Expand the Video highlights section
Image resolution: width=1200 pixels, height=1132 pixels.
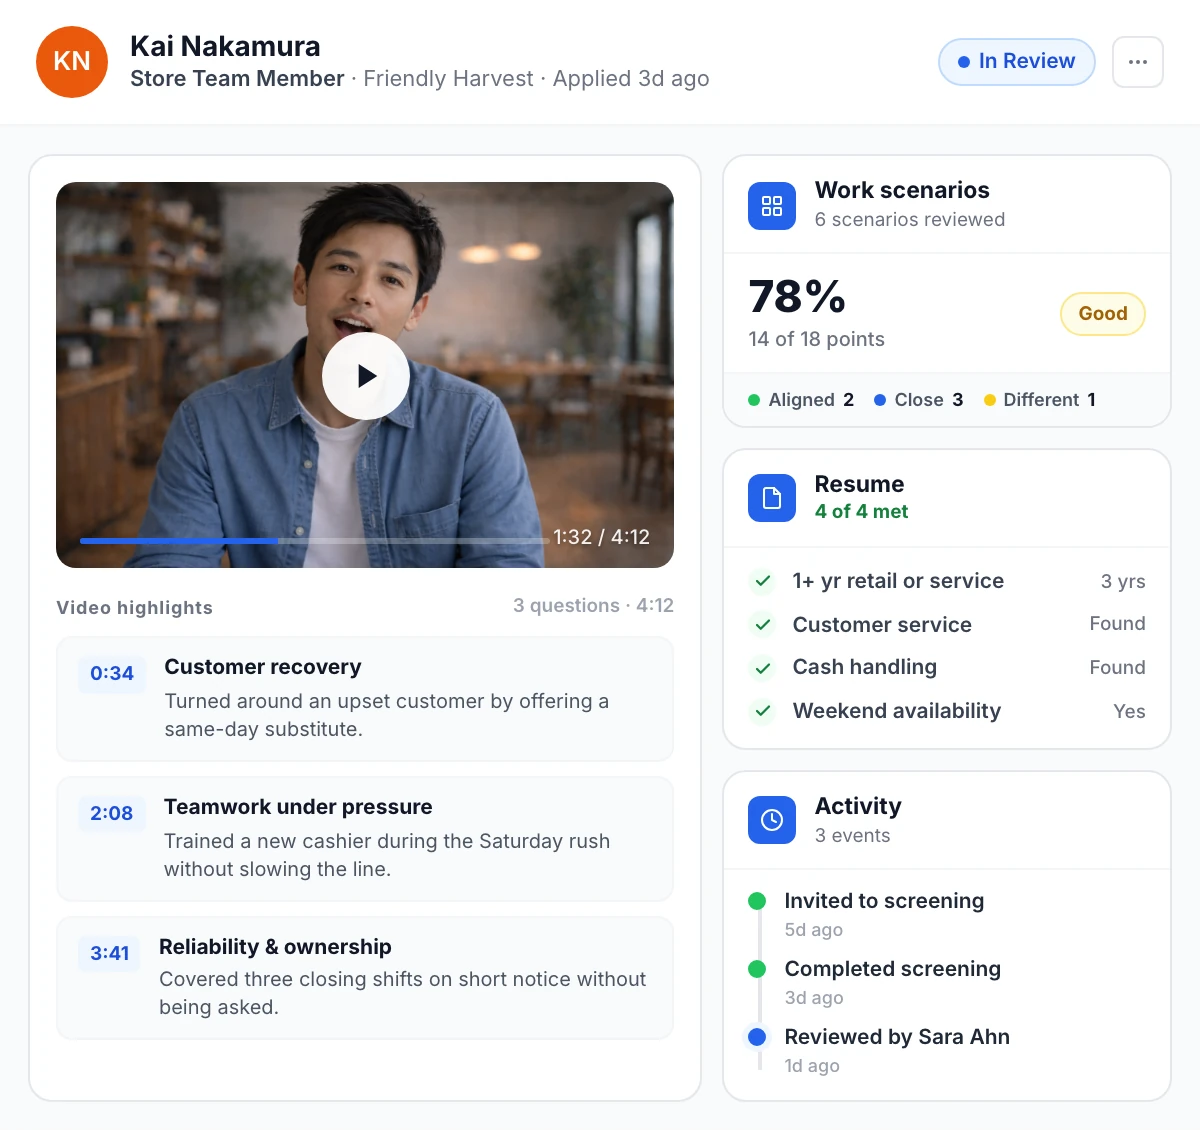134,607
